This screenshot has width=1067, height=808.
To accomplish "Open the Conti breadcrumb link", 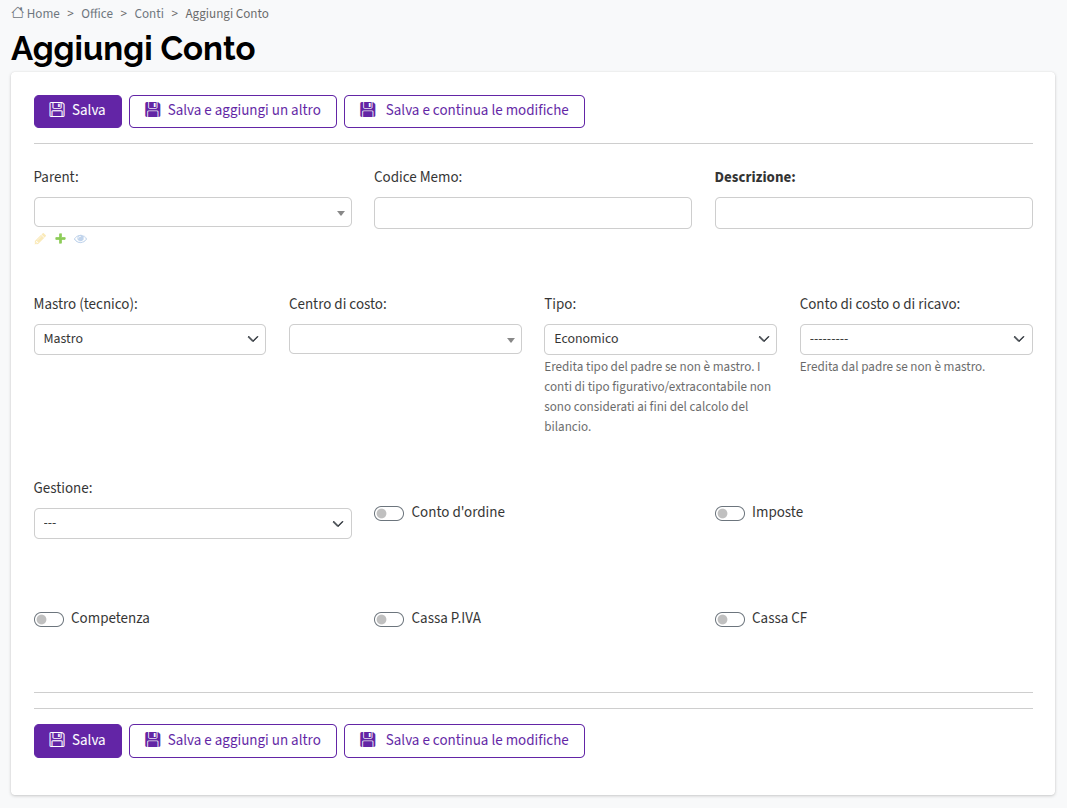I will [149, 14].
